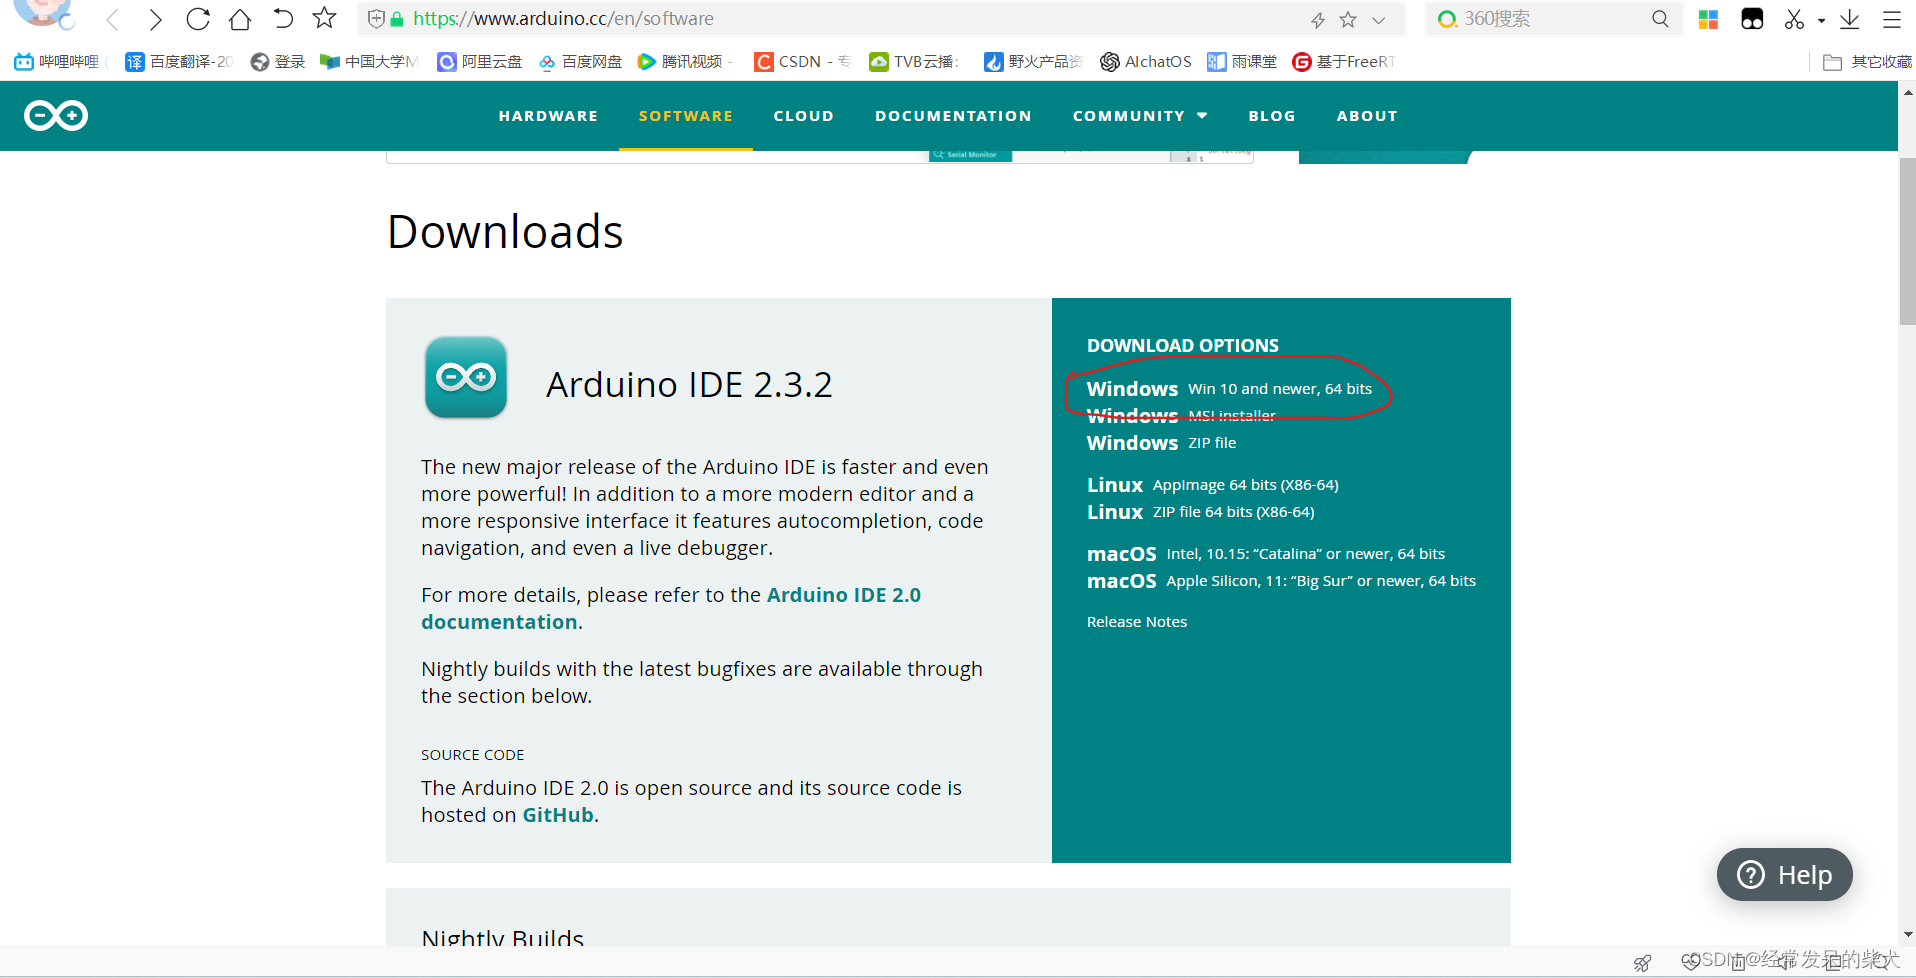The image size is (1916, 978).
Task: Open the AIchatOS bookmark
Action: point(1146,62)
